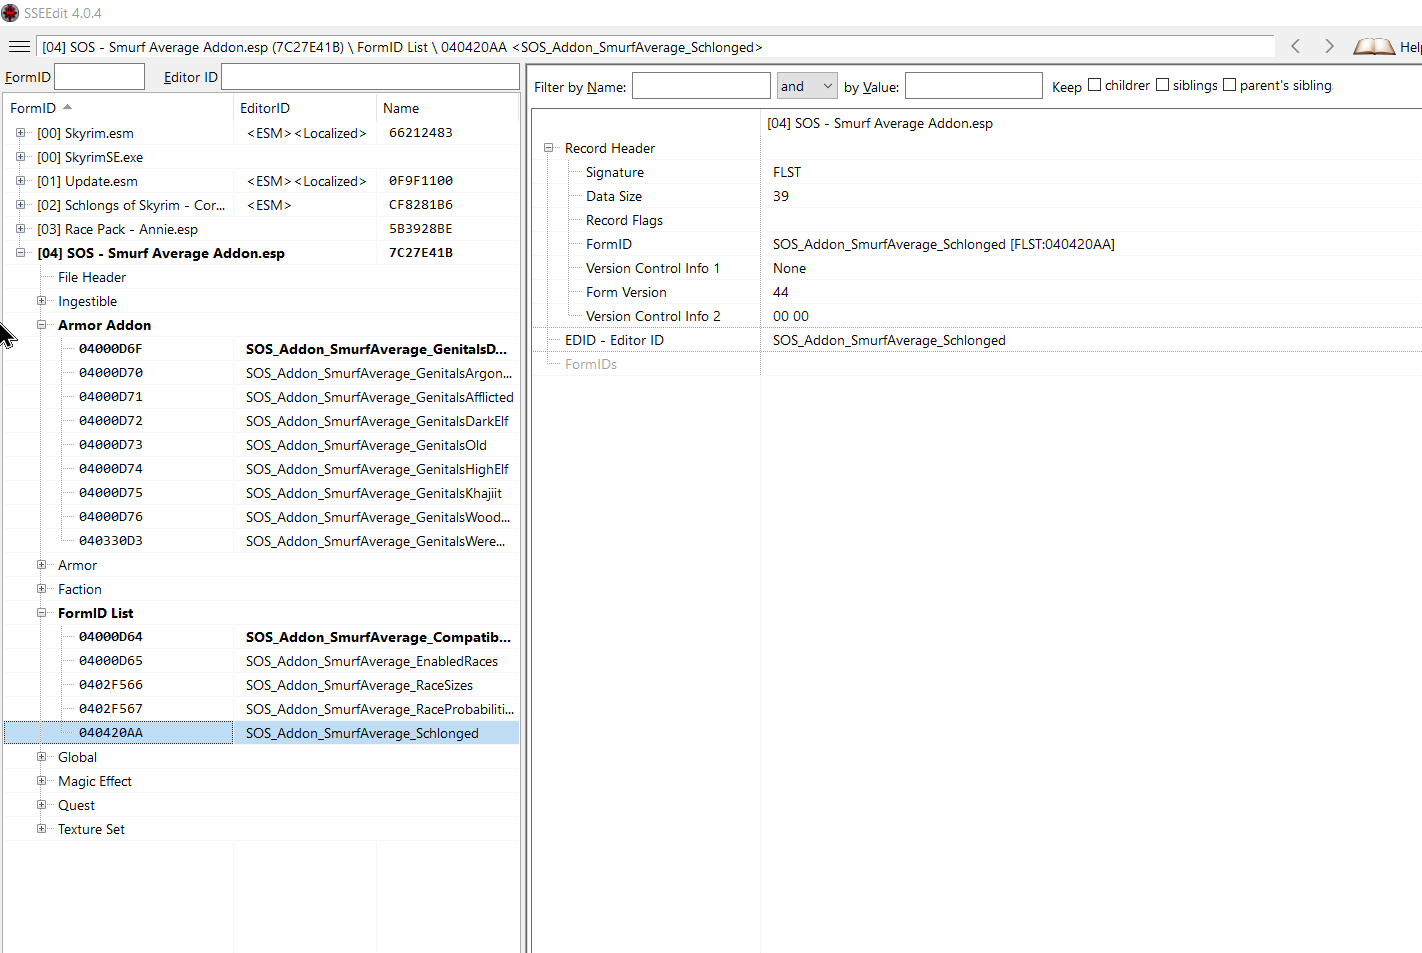The height and width of the screenshot is (953, 1422).
Task: Open the Help book icon
Action: coord(1374,46)
